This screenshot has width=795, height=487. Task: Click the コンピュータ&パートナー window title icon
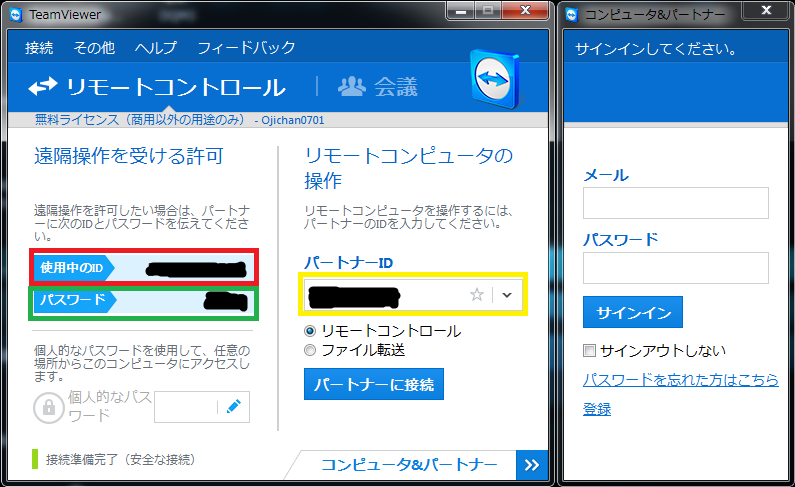point(572,15)
